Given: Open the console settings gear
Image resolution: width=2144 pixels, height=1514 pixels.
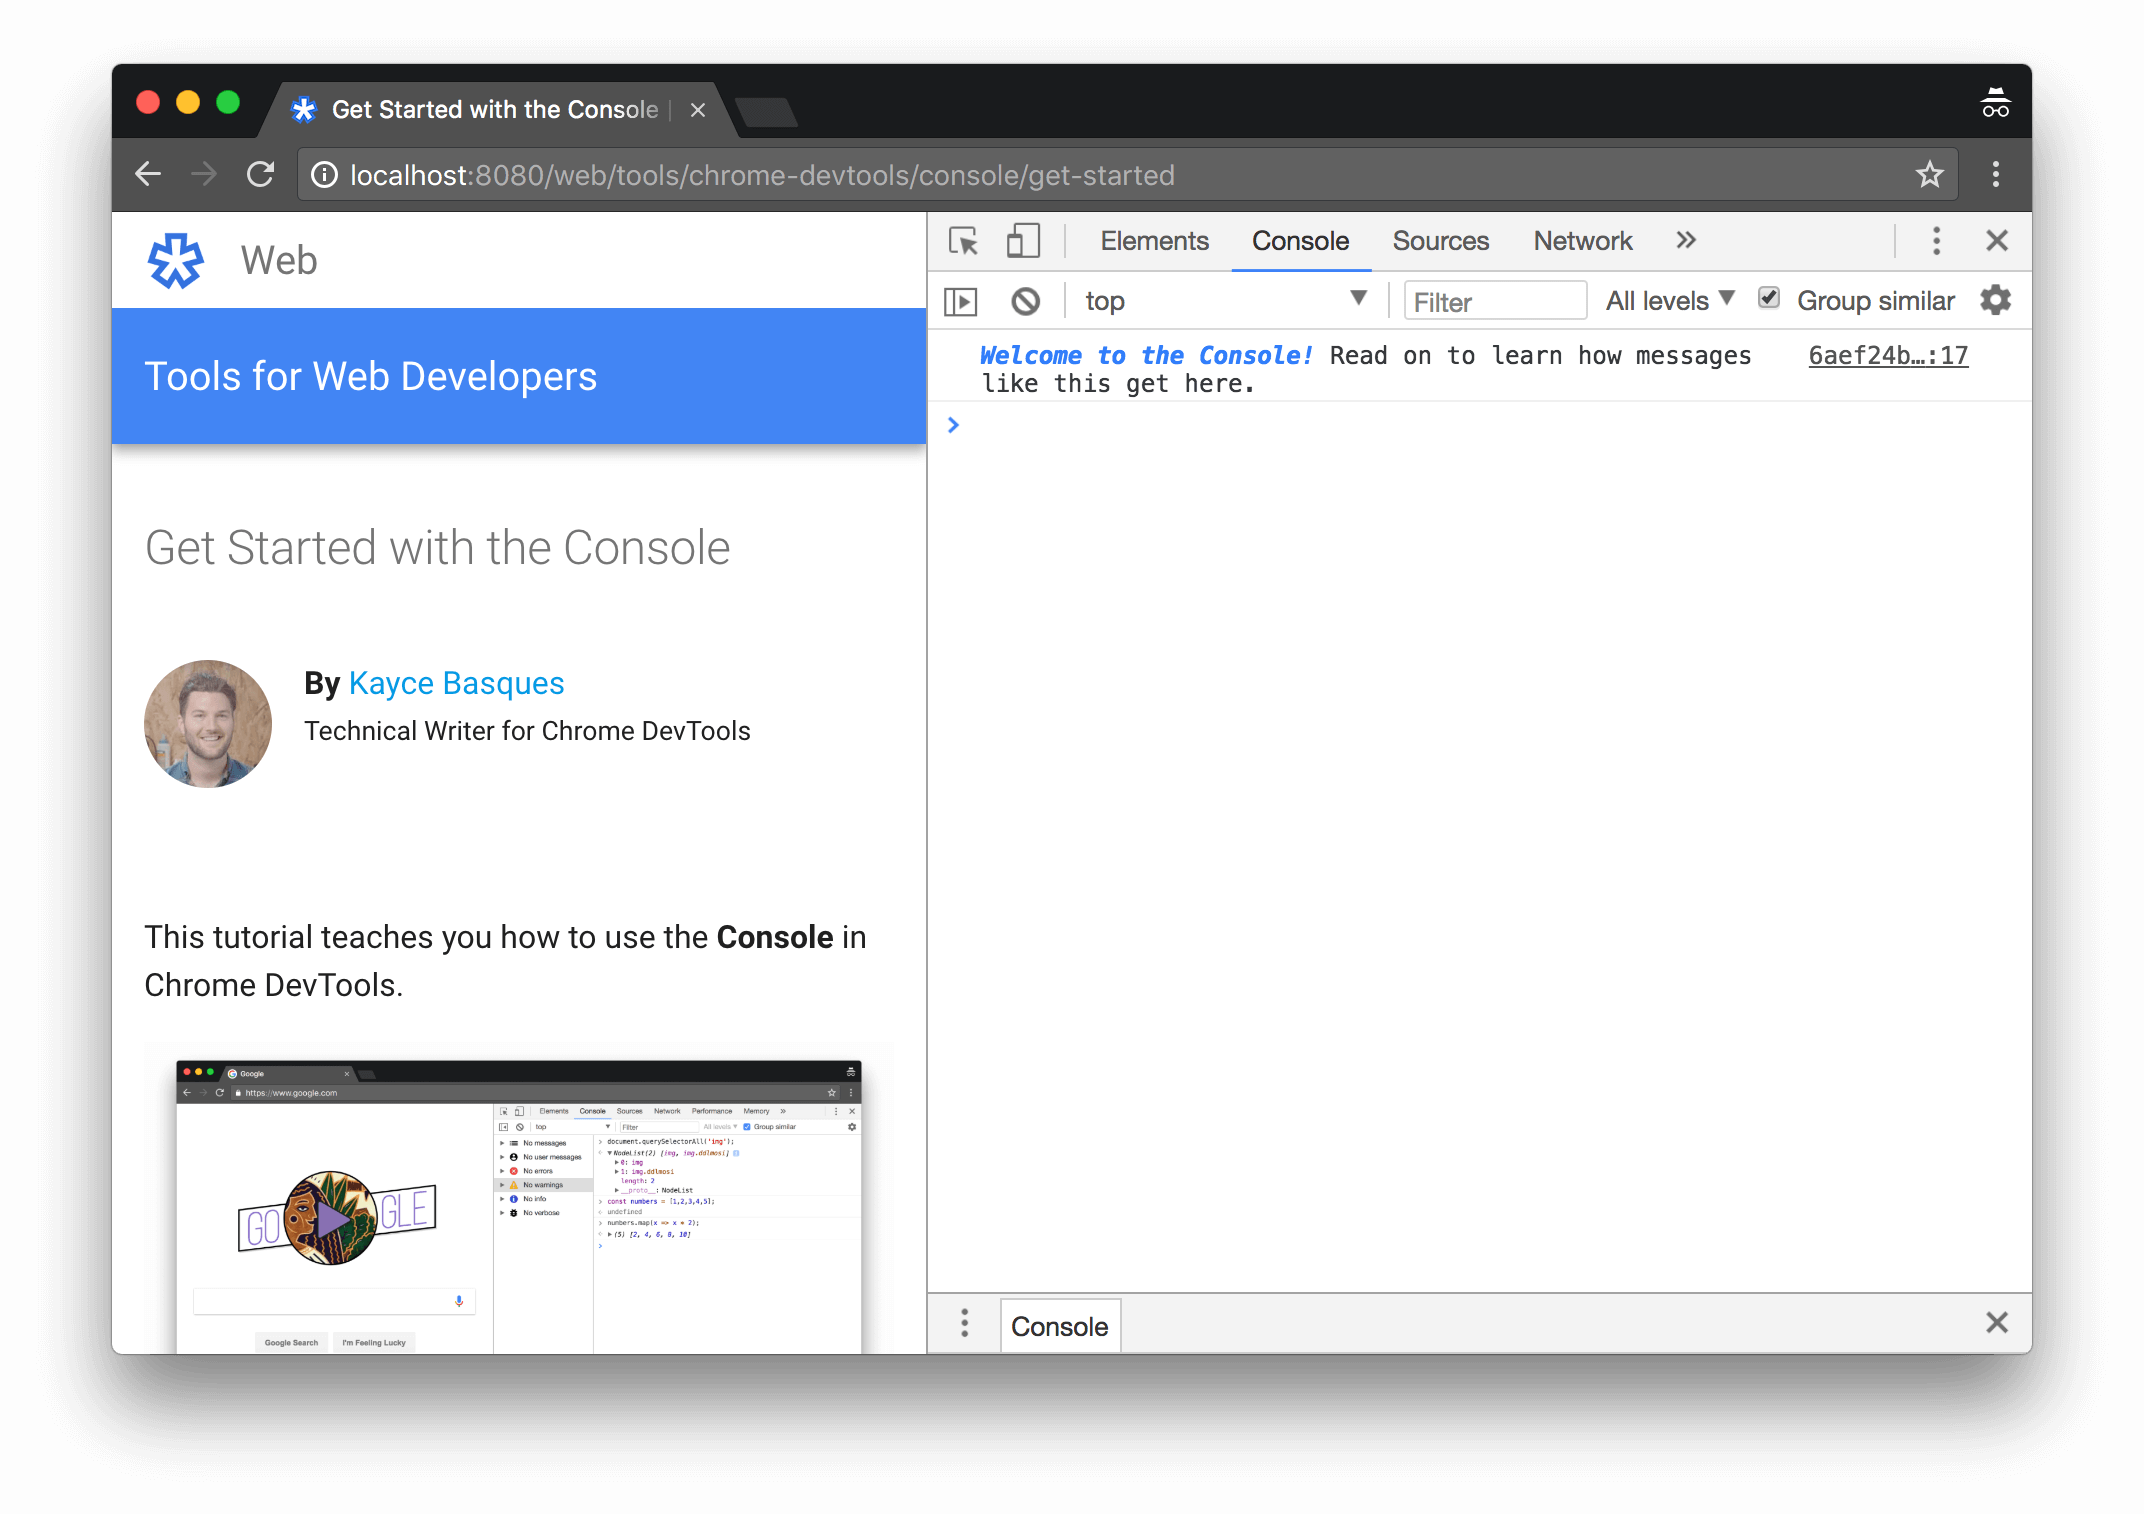Looking at the screenshot, I should tap(1995, 300).
